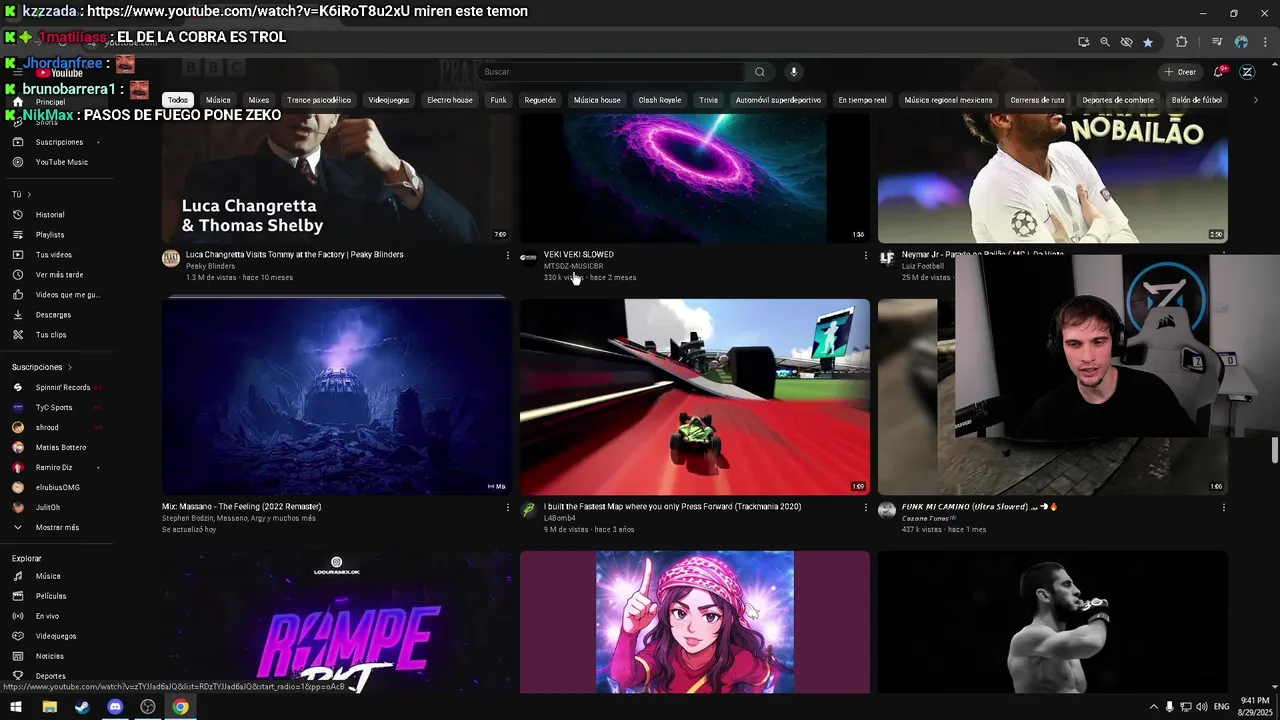Select the Deportes de combate chip
The width and height of the screenshot is (1280, 720).
(1118, 100)
